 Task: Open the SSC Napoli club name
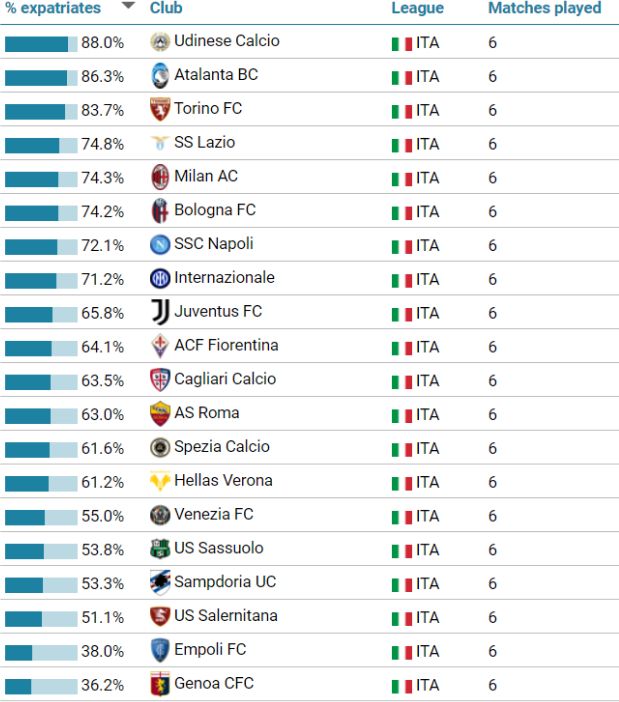click(214, 244)
